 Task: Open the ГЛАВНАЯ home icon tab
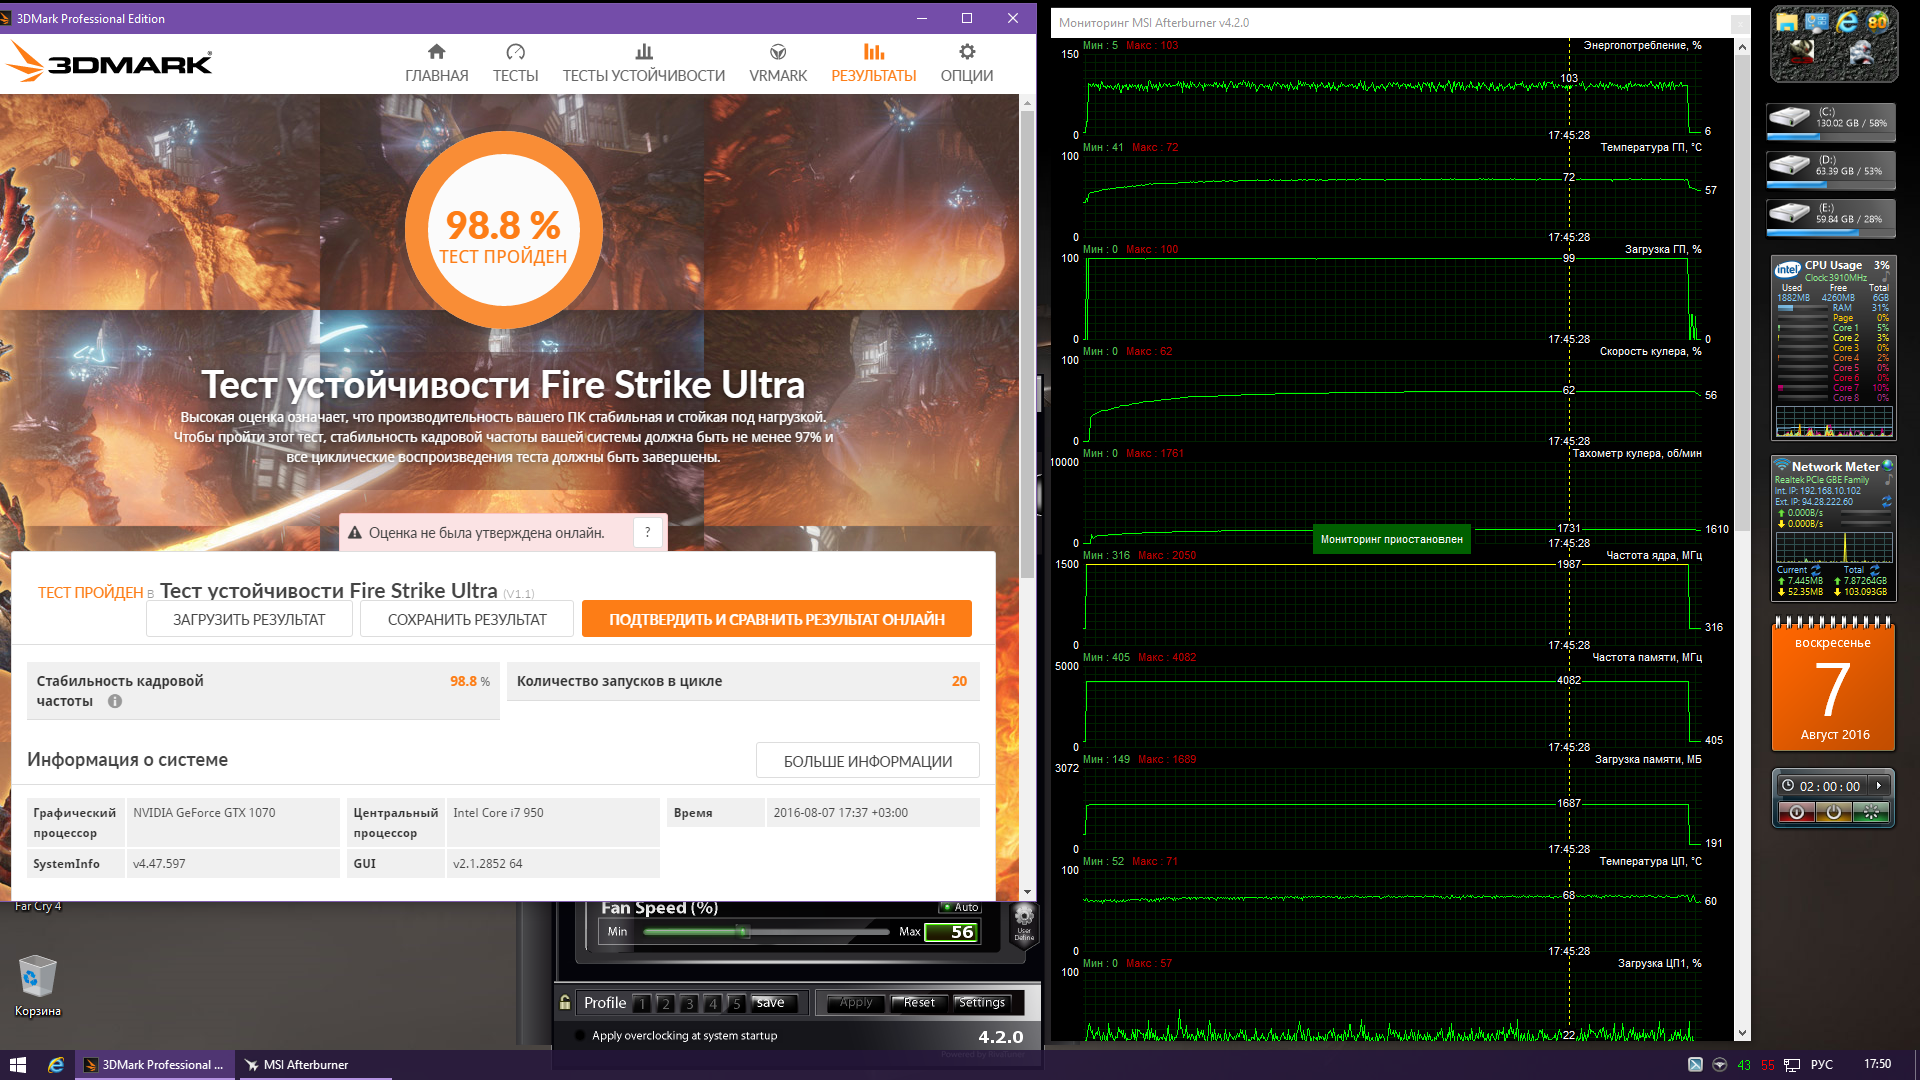click(436, 52)
